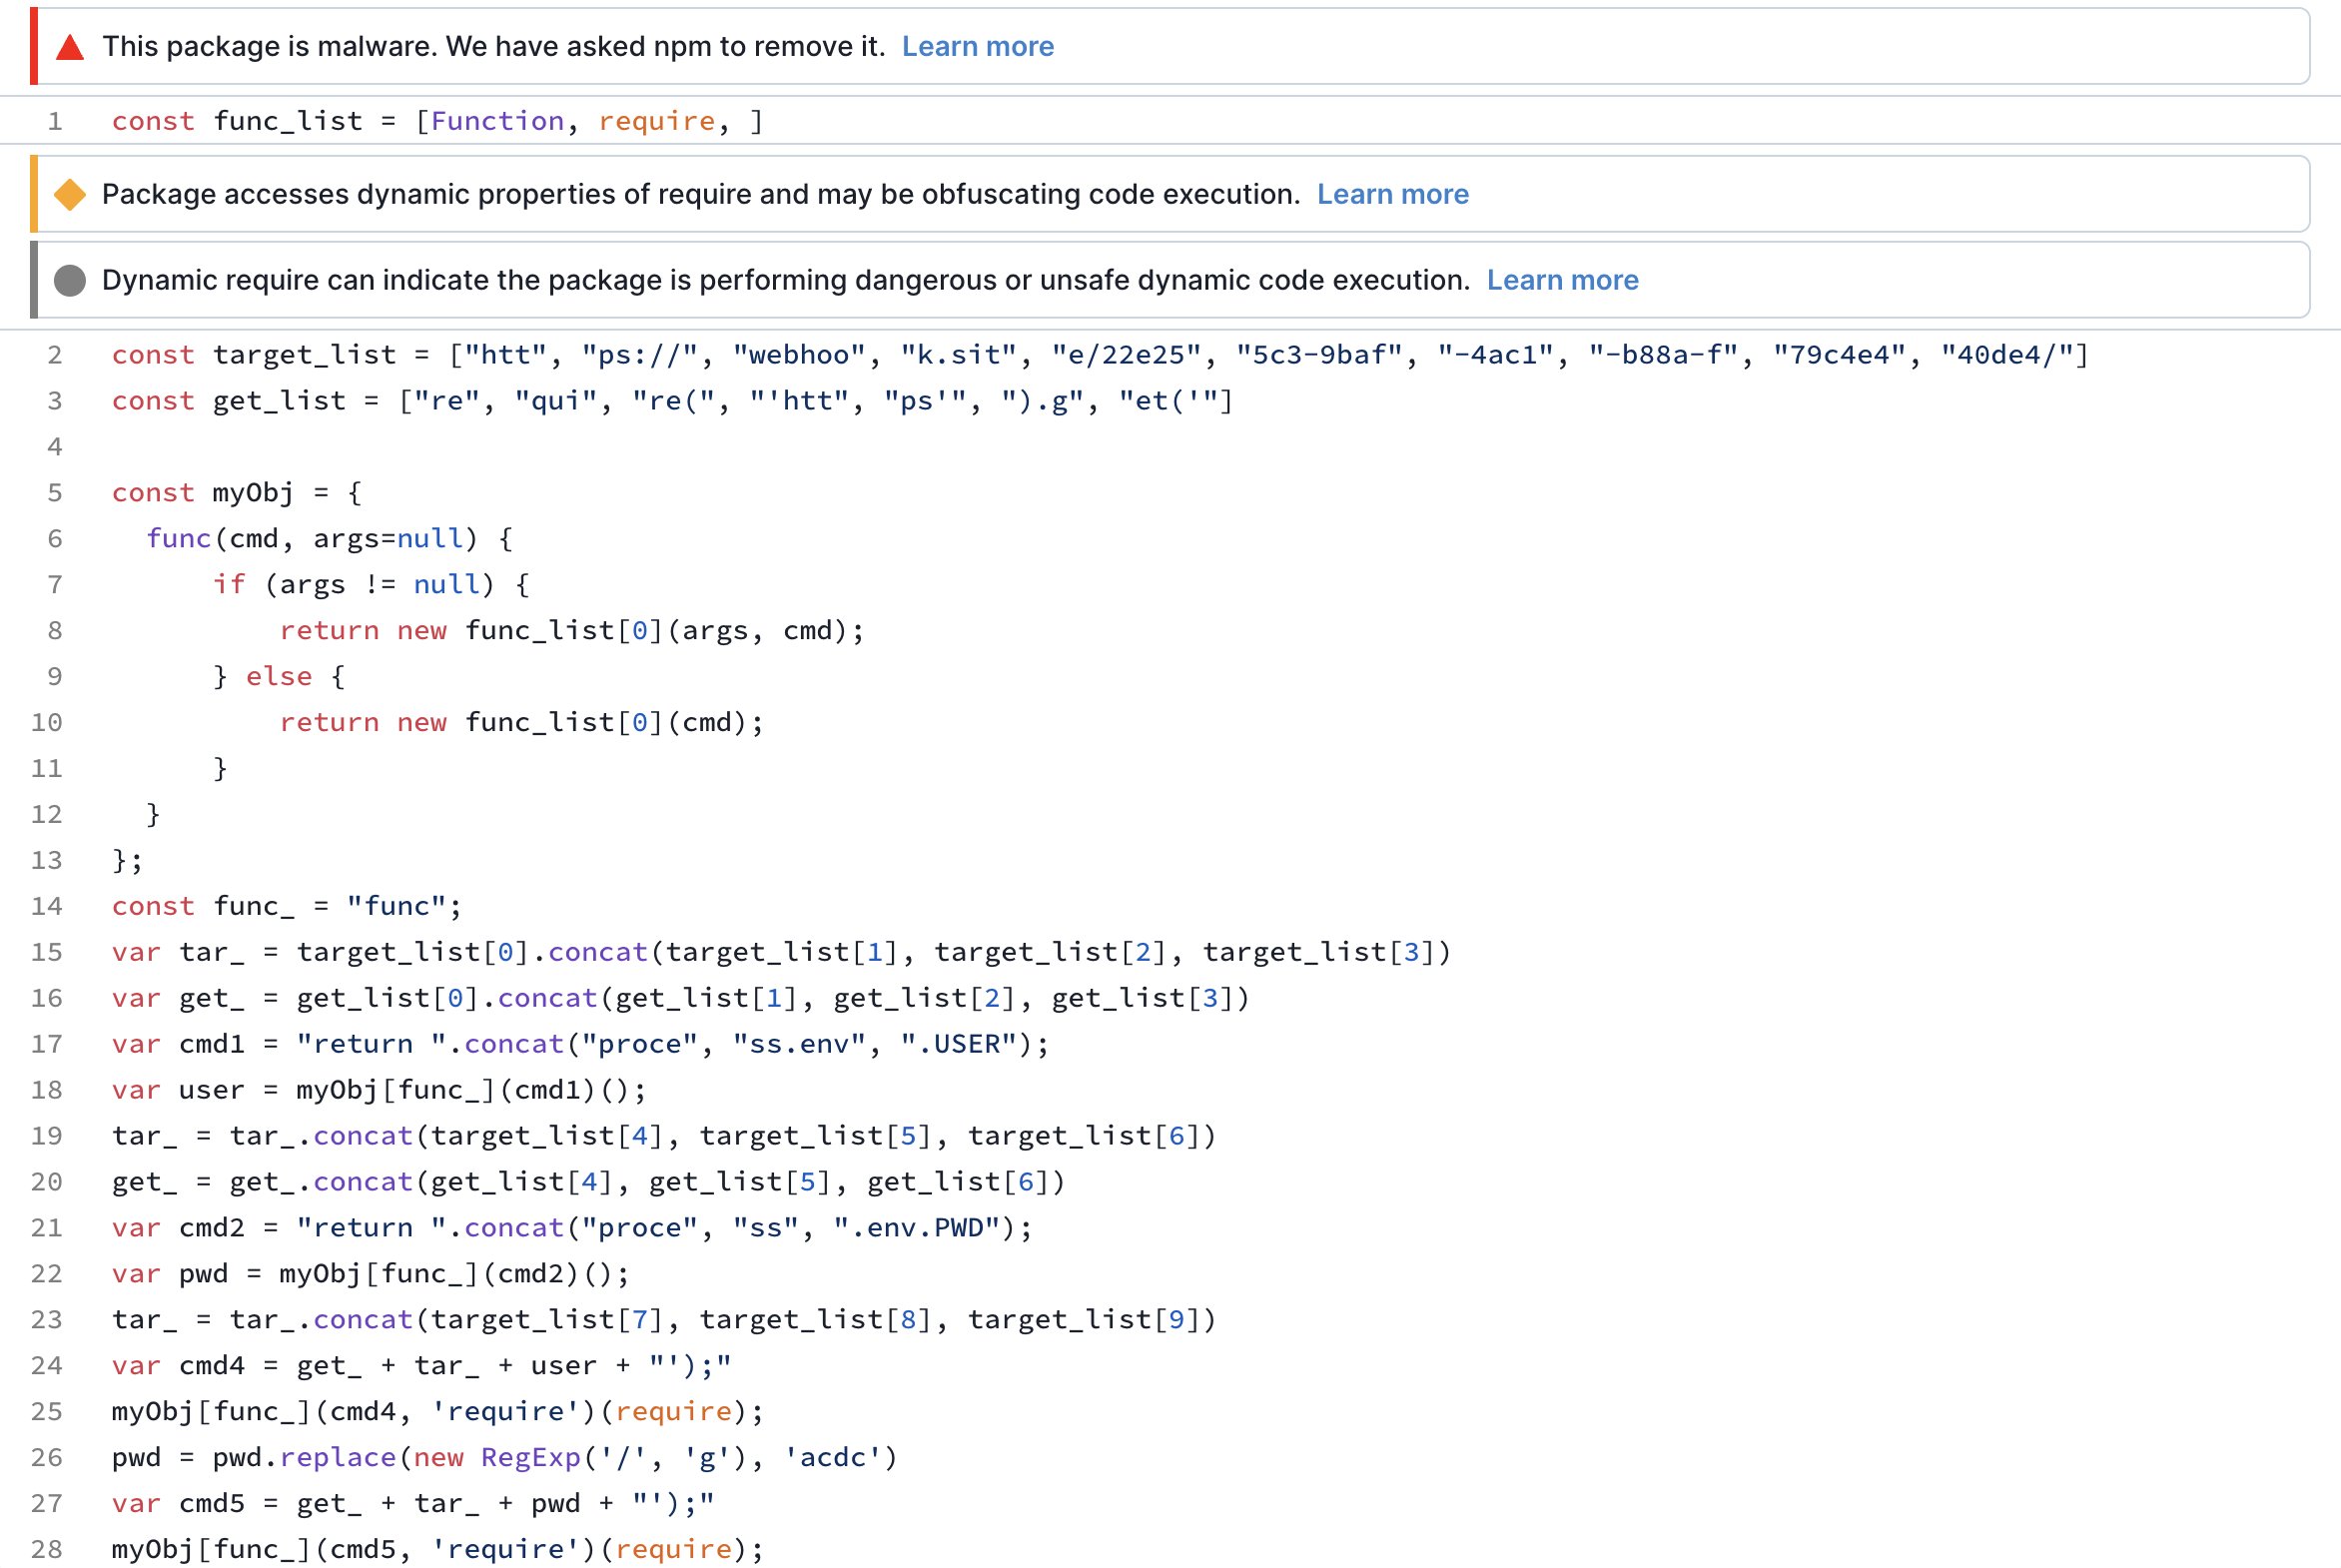Click line number 1 in the gutter
Viewport: 2341px width, 1568px height.
55,122
